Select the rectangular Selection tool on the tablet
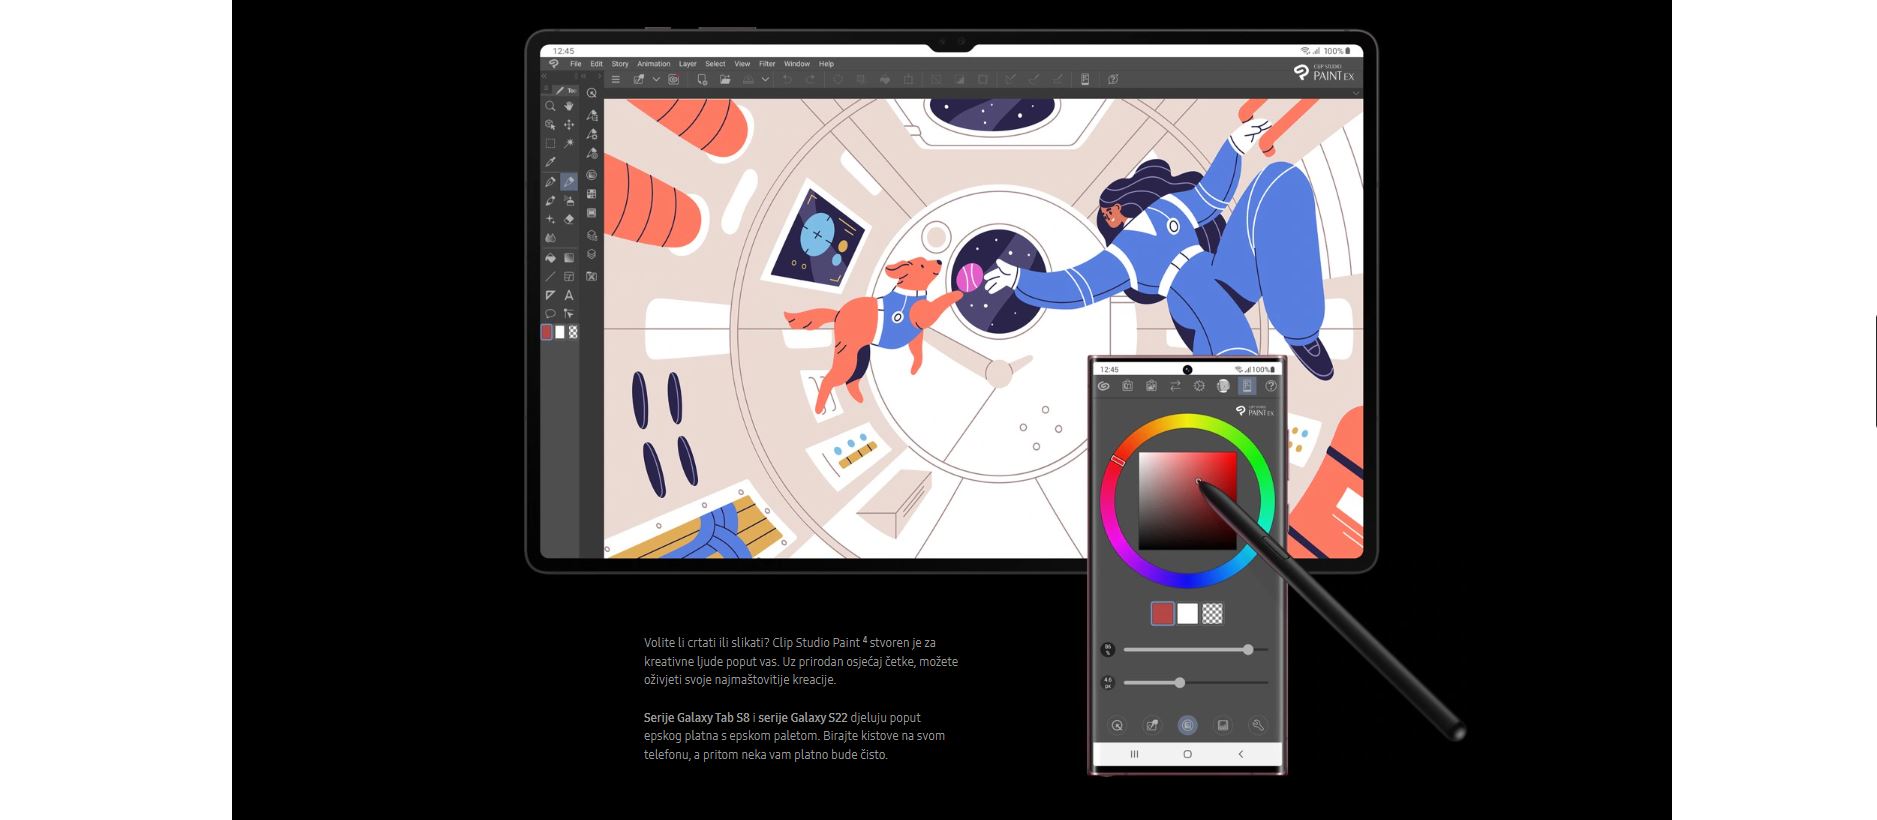This screenshot has width=1877, height=820. tap(551, 143)
